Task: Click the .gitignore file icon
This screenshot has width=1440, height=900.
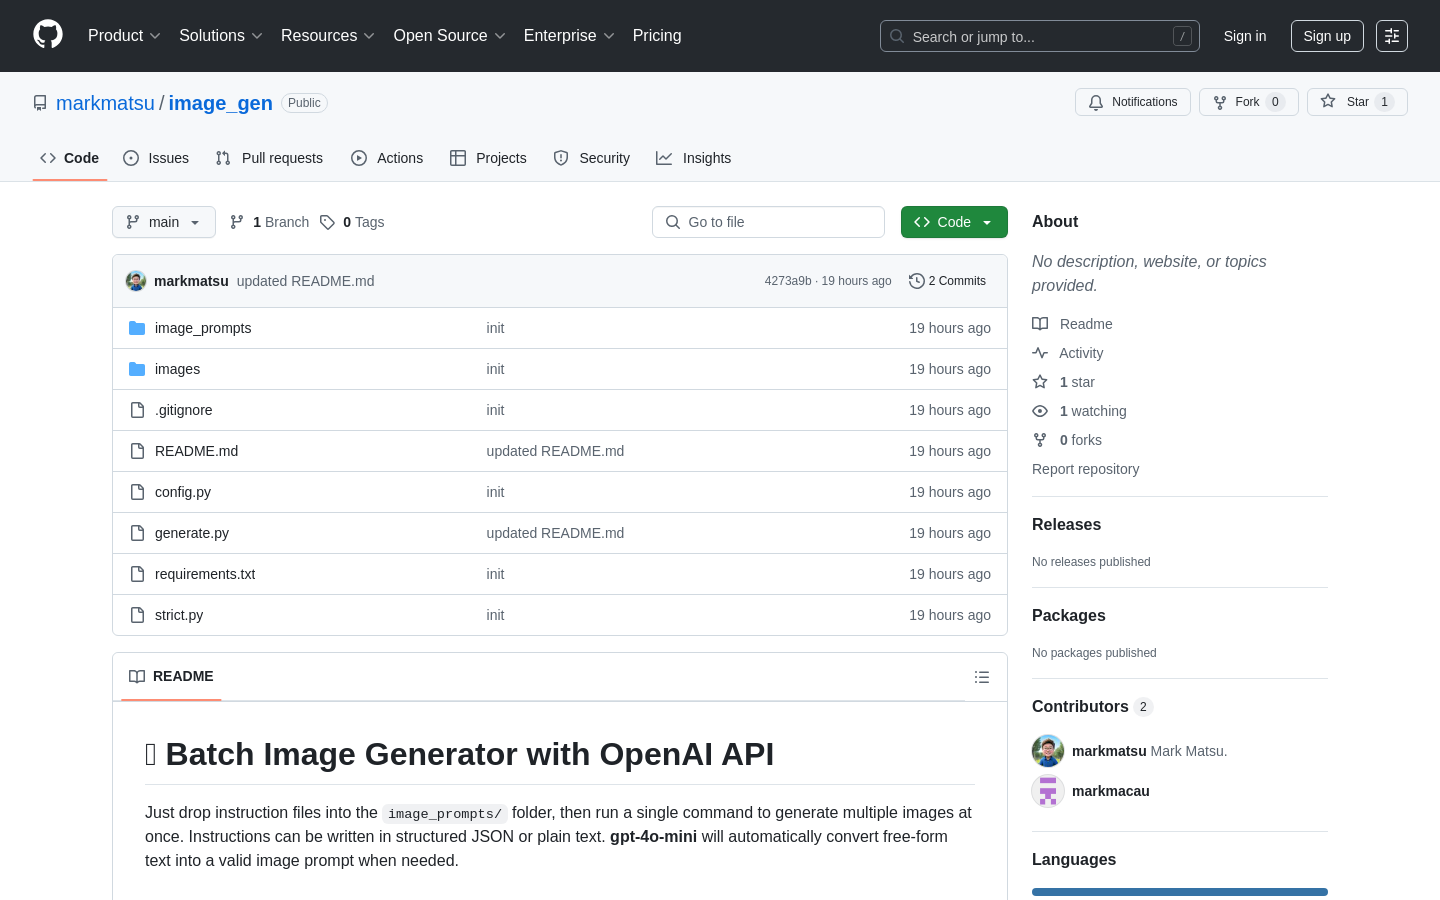Action: point(137,410)
